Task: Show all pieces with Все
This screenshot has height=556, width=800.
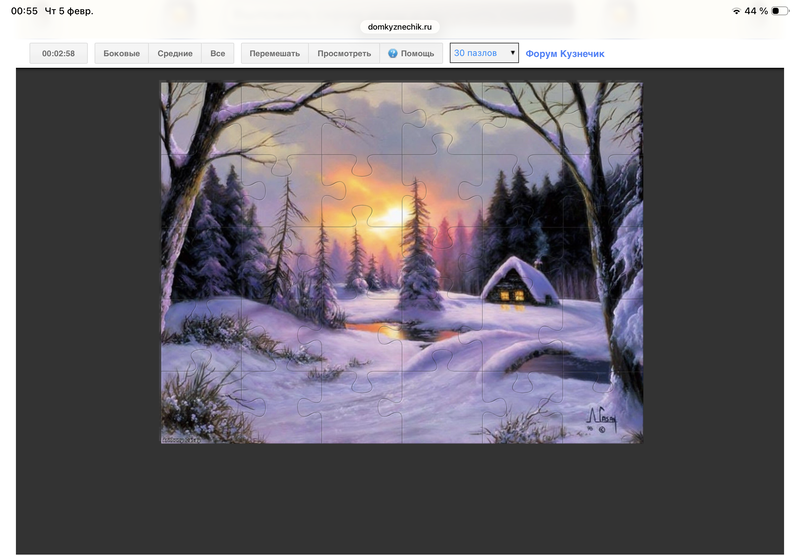Action: [218, 54]
